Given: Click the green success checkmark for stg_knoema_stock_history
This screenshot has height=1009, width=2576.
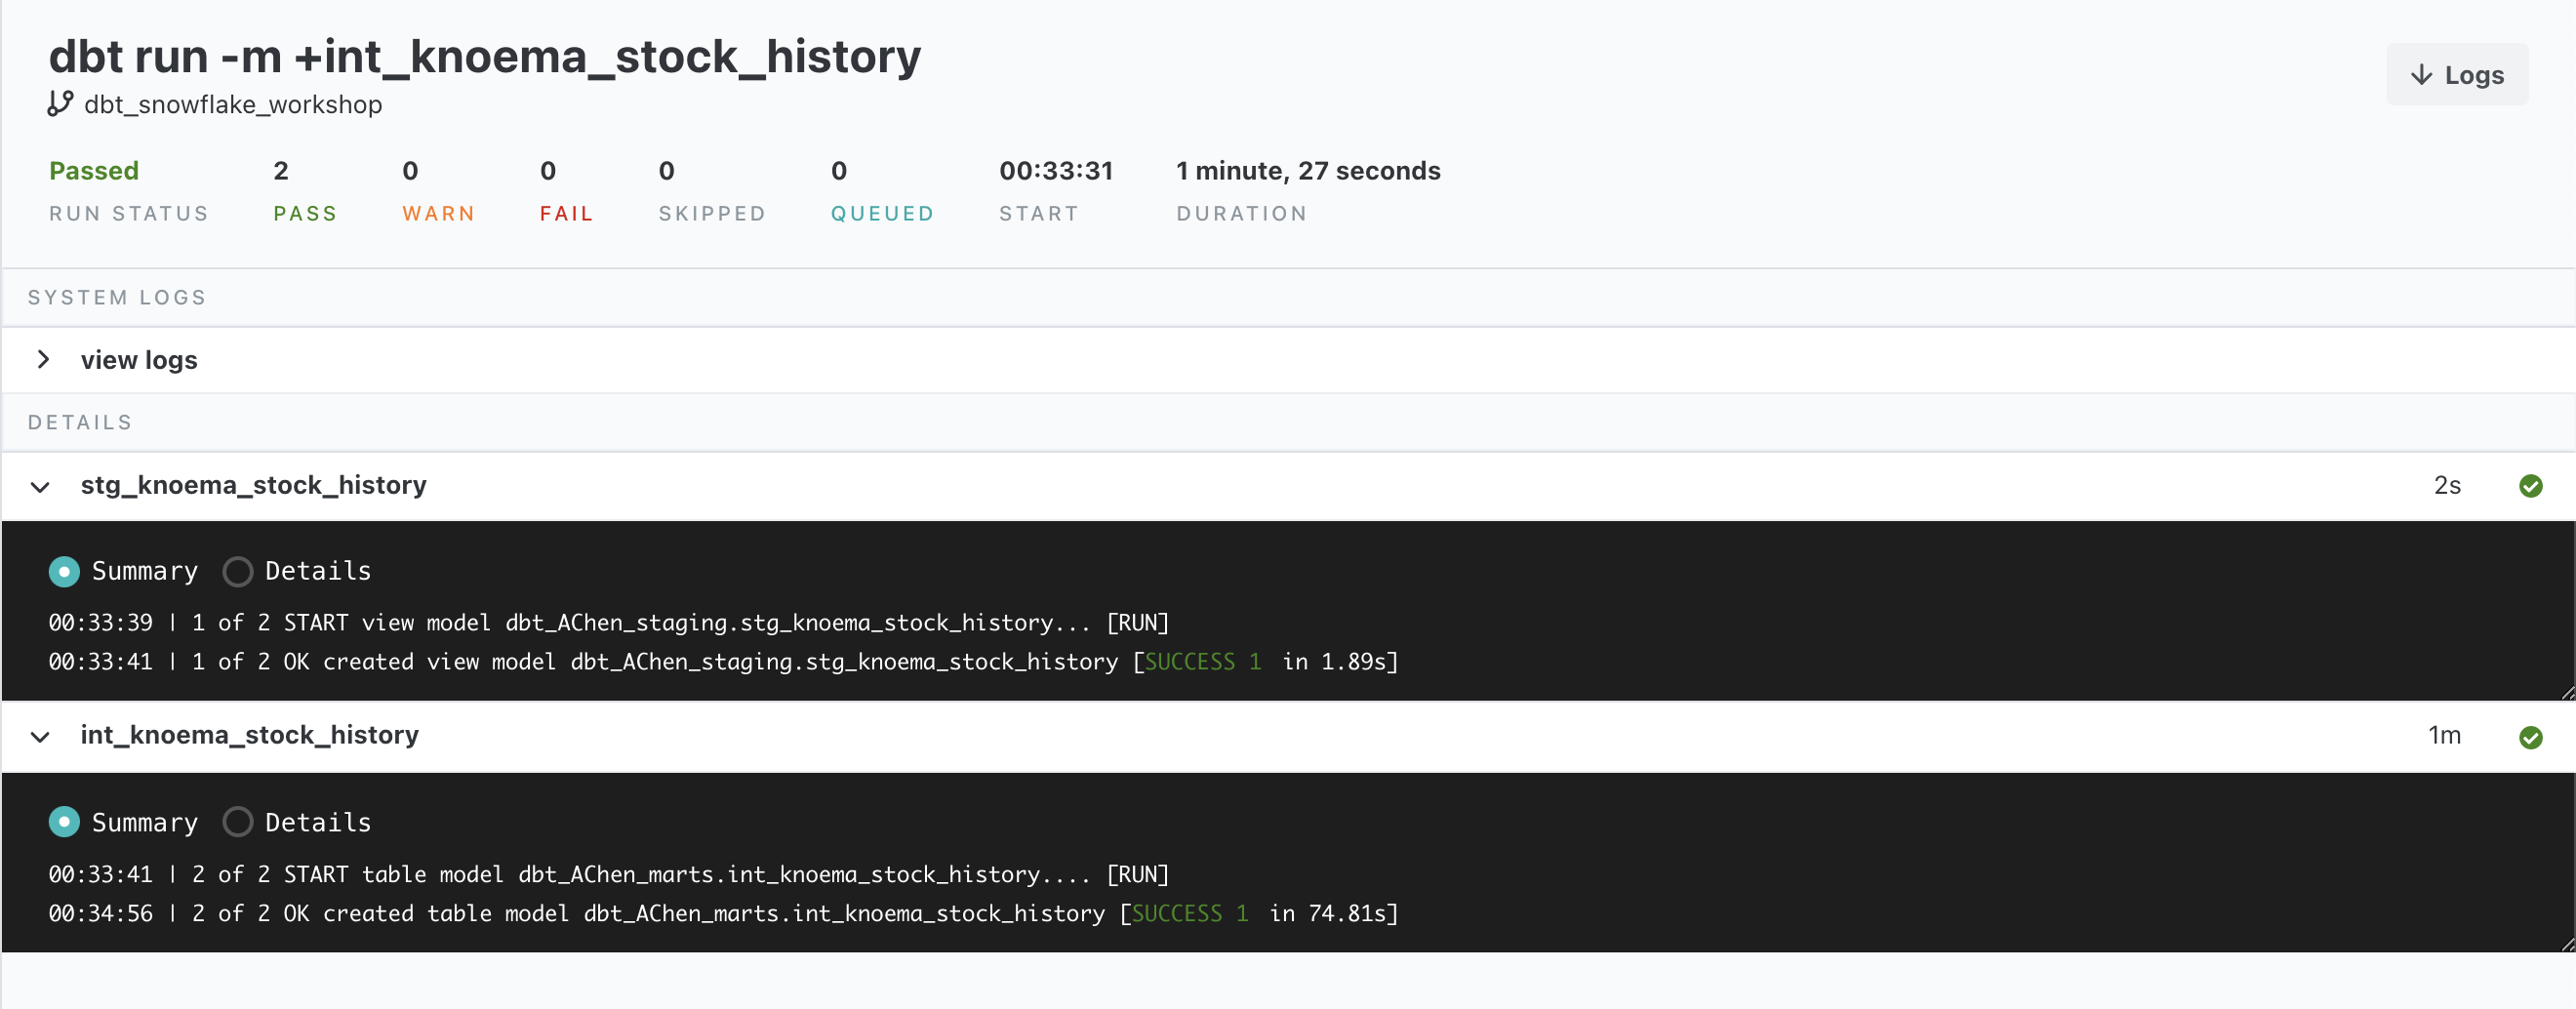Looking at the screenshot, I should (2530, 486).
